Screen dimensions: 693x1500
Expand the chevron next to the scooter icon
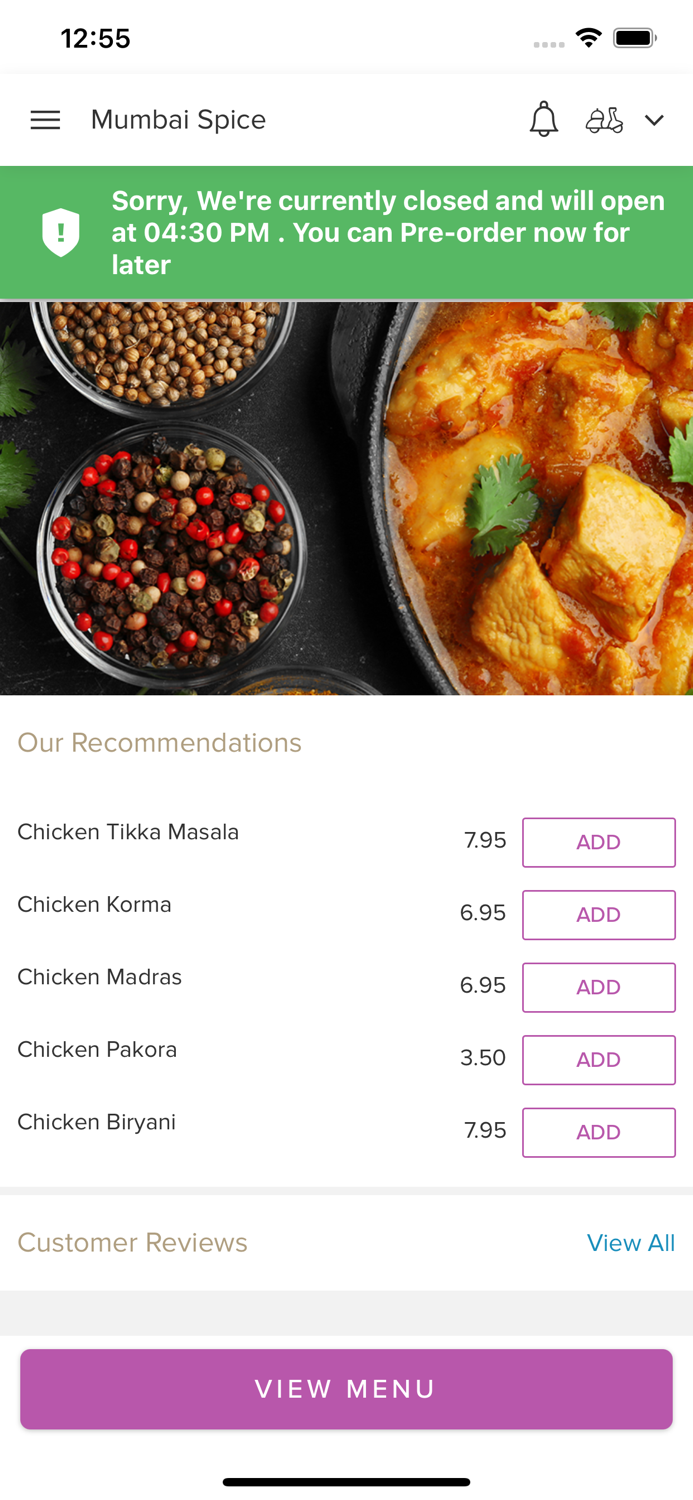(x=655, y=120)
